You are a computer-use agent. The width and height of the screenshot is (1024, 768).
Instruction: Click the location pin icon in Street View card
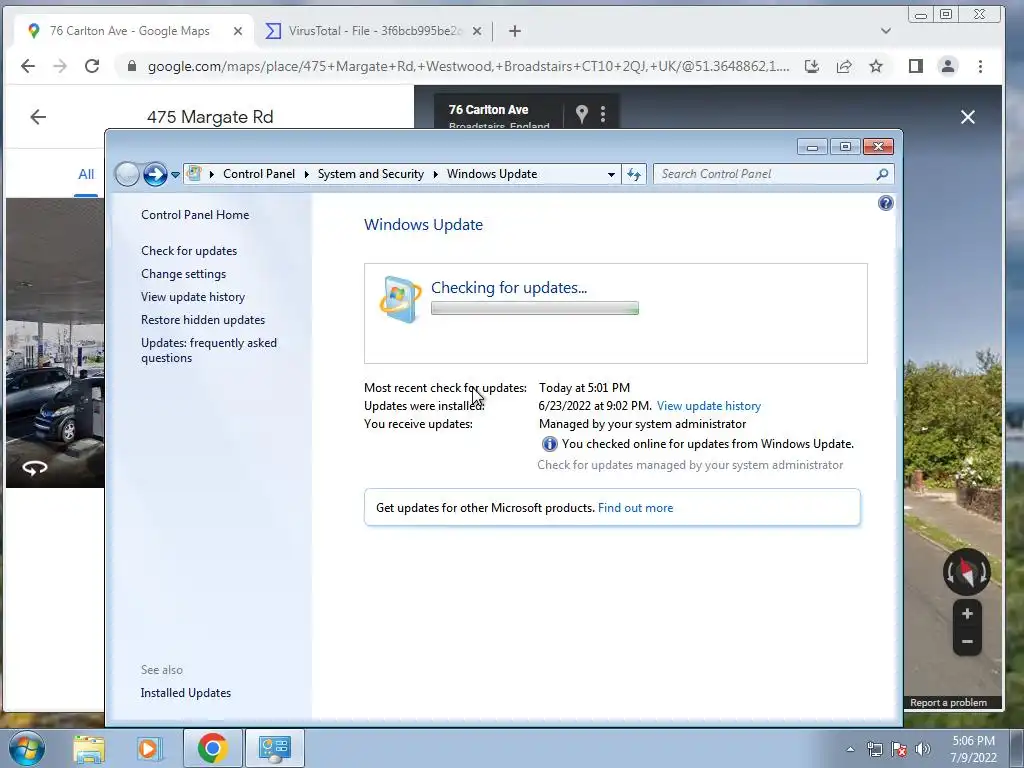point(582,114)
